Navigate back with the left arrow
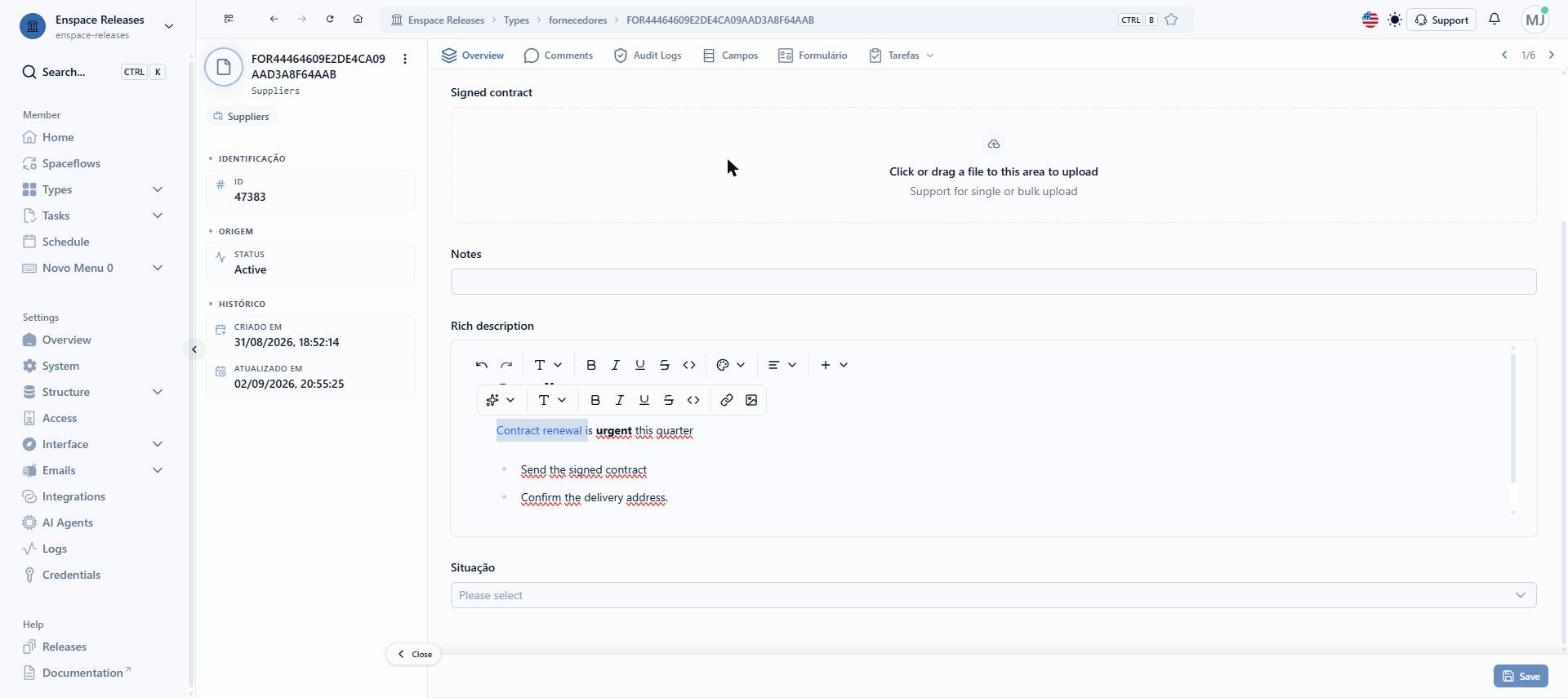The width and height of the screenshot is (1568, 698). (274, 19)
